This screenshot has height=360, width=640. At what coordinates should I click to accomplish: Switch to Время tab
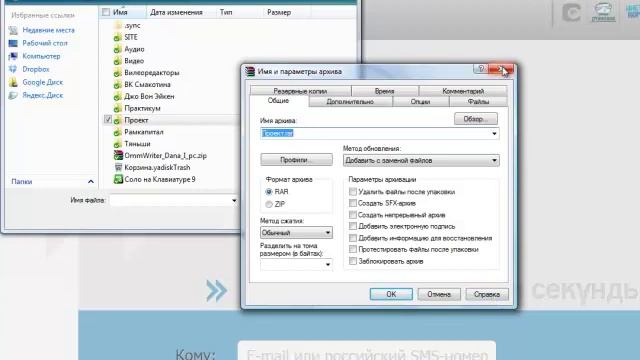(384, 91)
